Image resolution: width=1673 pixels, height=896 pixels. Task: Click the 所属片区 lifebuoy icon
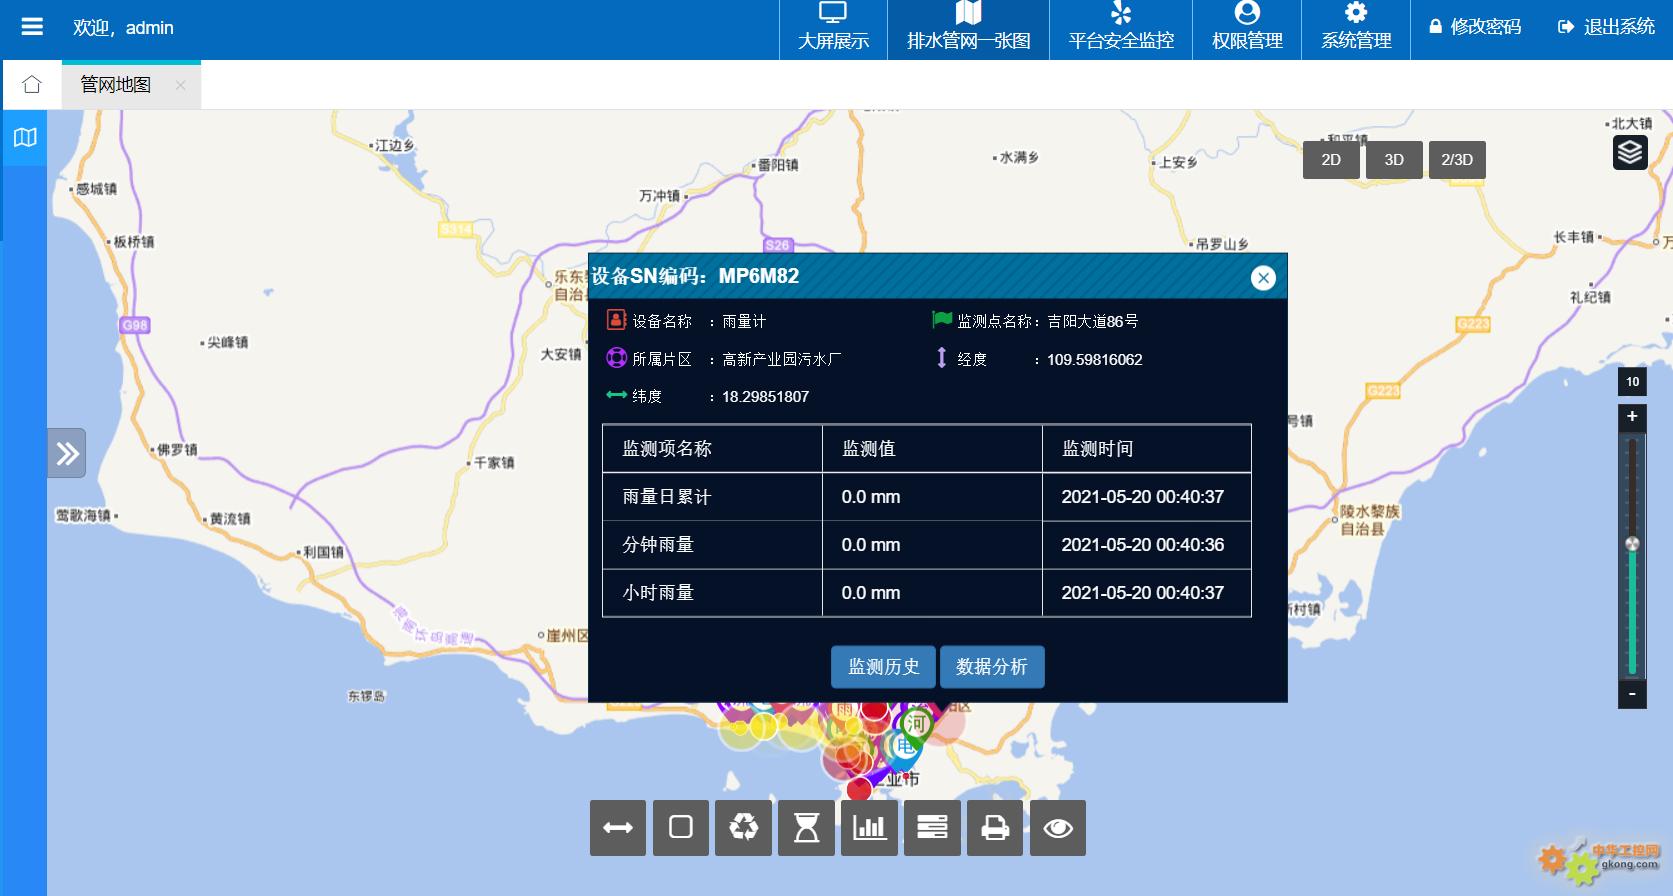click(x=616, y=358)
